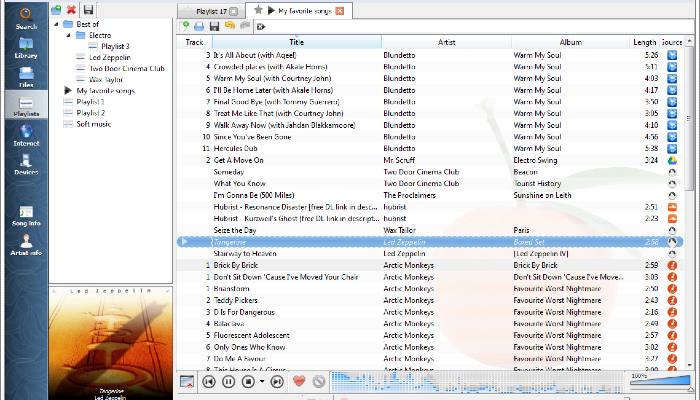Show the Artist info panel

point(26,245)
